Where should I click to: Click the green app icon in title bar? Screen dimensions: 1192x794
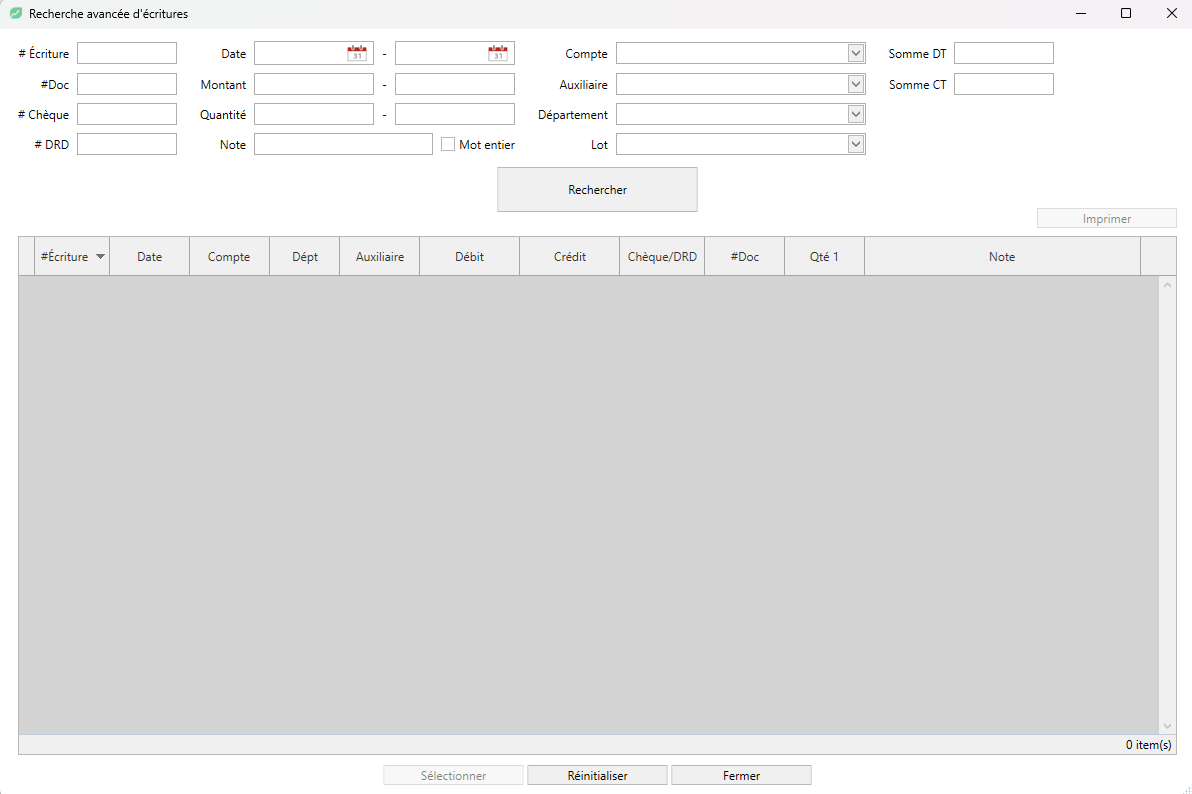pos(15,14)
